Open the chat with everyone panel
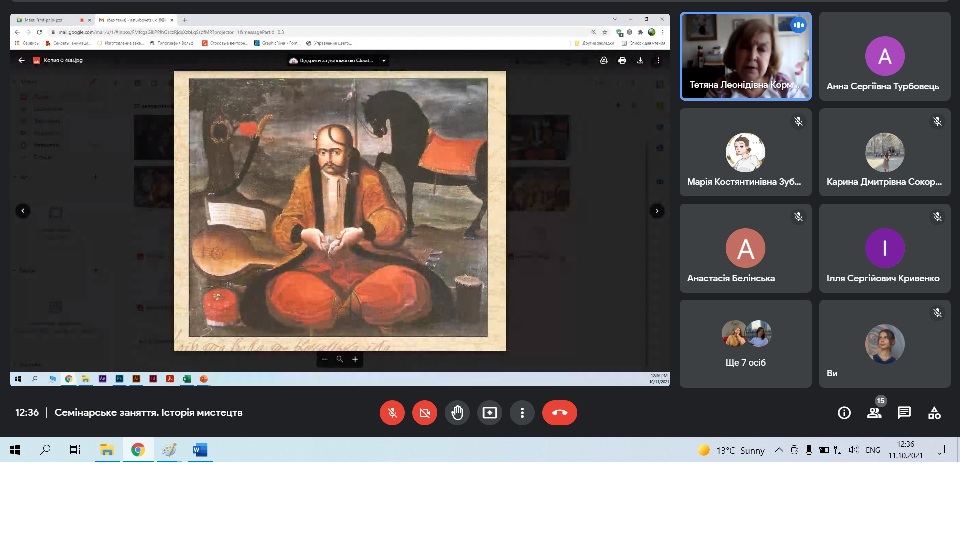This screenshot has width=960, height=540. click(904, 412)
